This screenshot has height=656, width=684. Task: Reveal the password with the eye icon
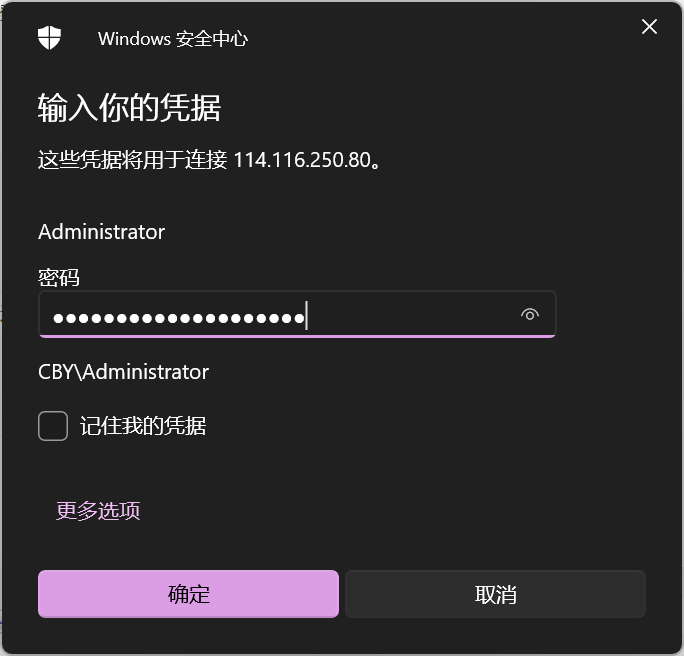(x=530, y=314)
